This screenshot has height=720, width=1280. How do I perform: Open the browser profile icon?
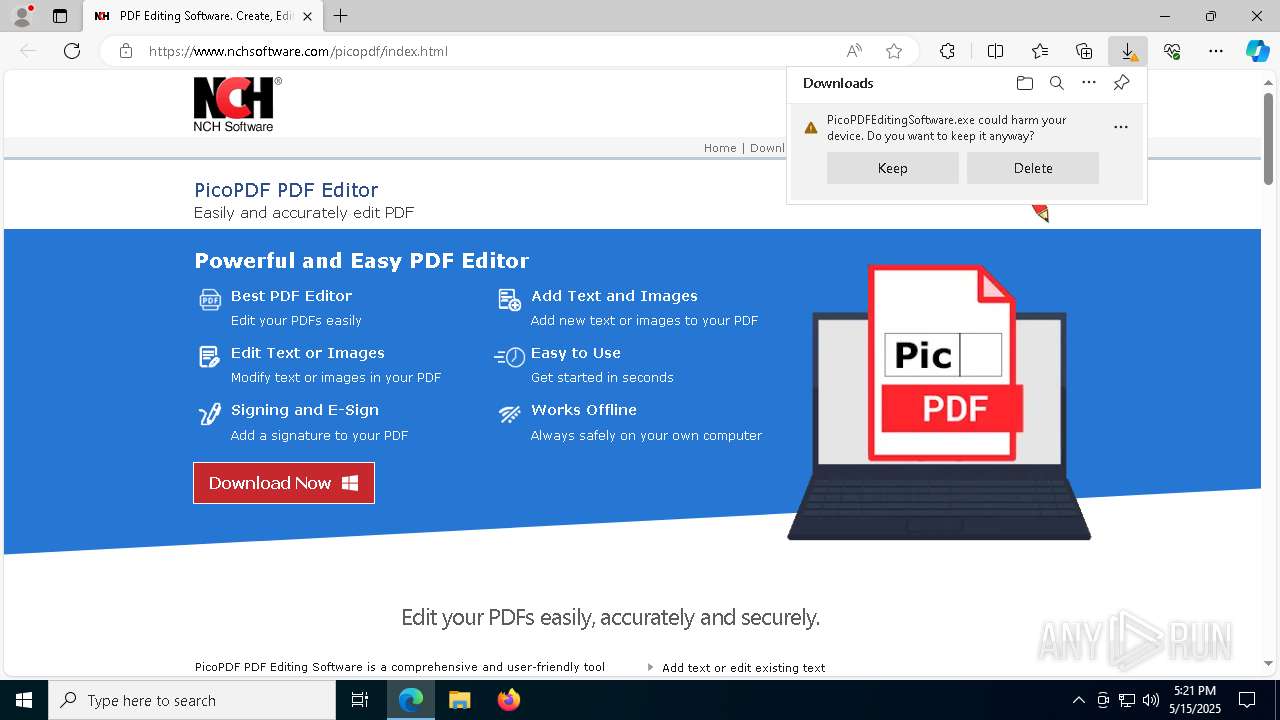click(21, 16)
